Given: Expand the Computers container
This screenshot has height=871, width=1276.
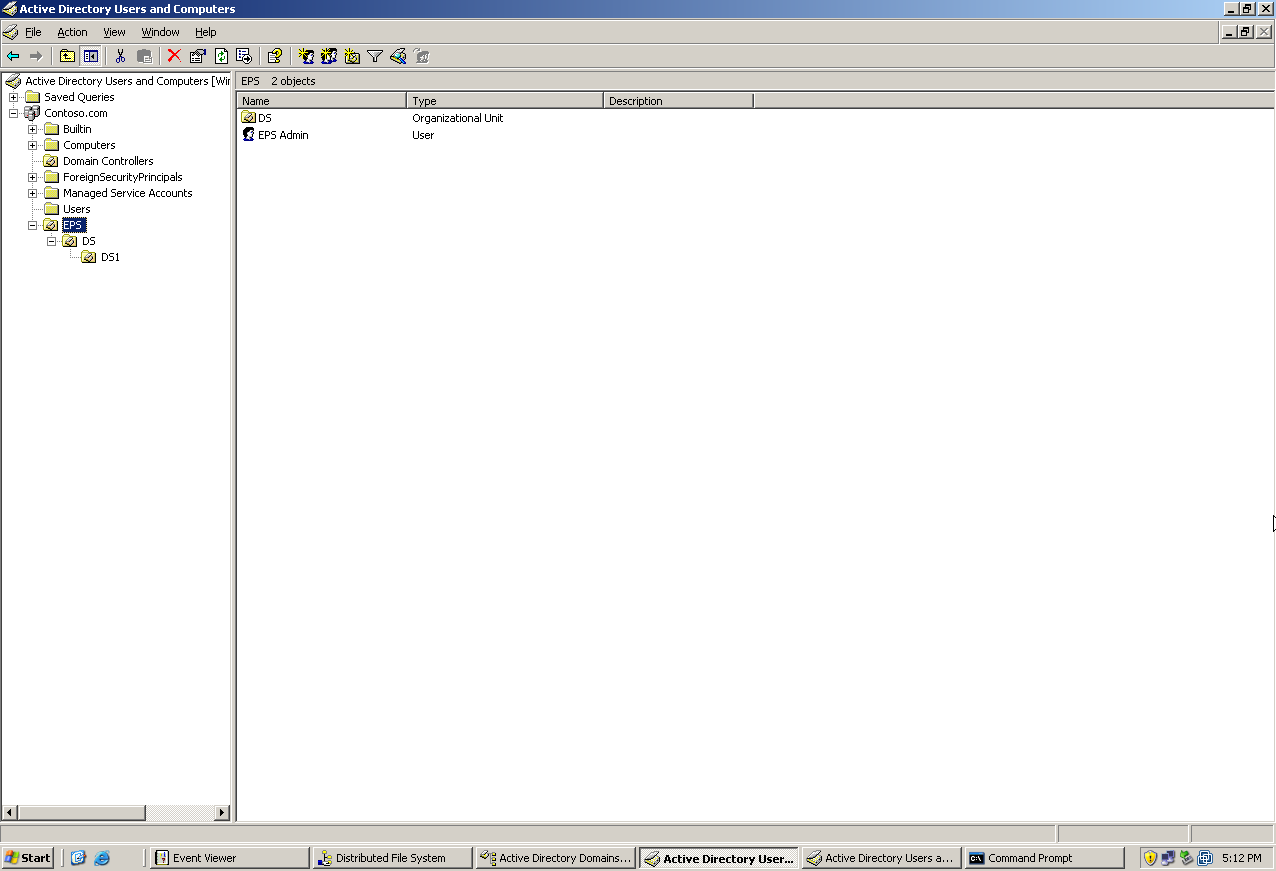Looking at the screenshot, I should (32, 145).
